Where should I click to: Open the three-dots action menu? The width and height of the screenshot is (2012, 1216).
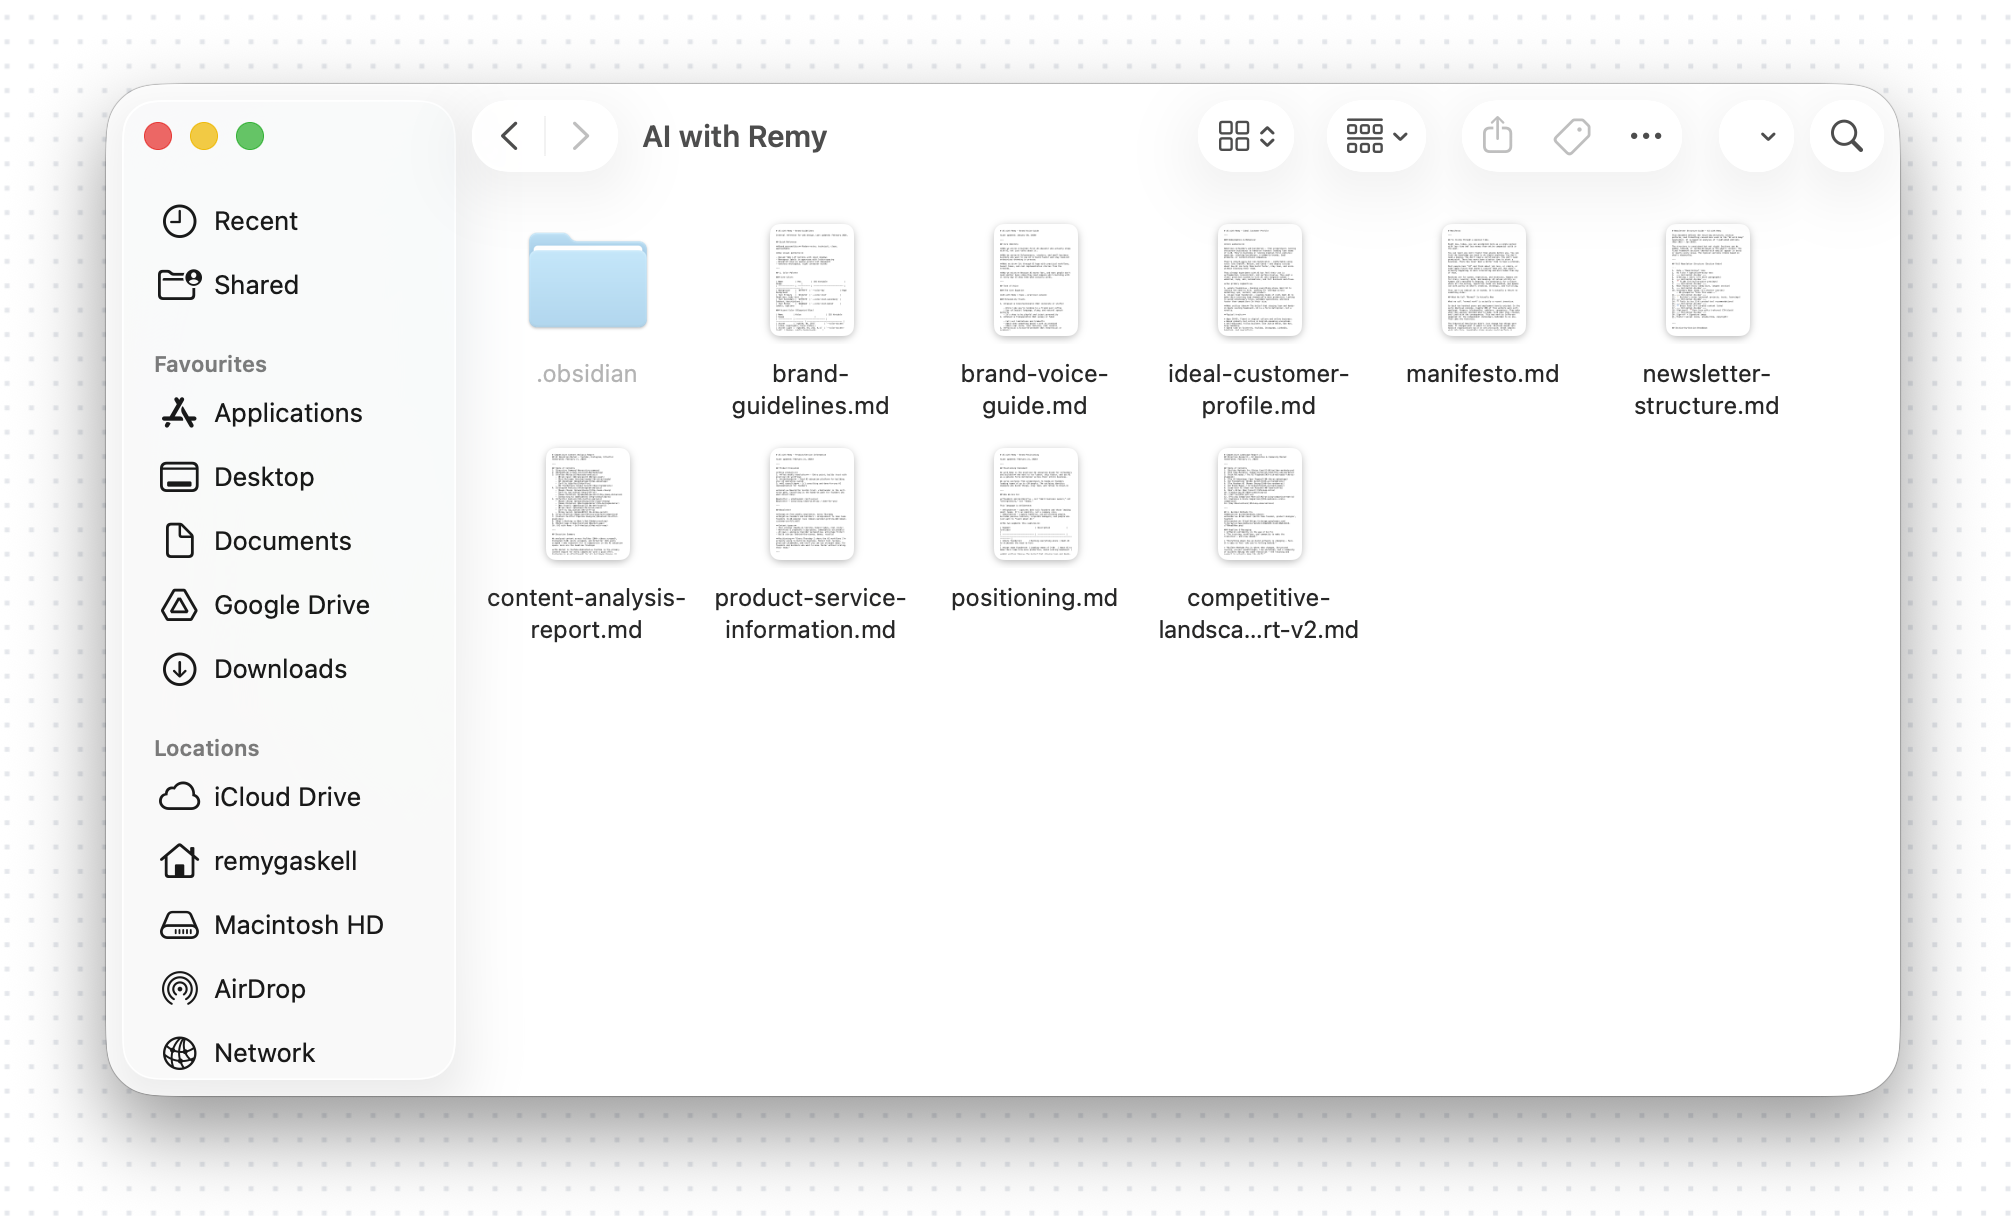pyautogui.click(x=1645, y=136)
